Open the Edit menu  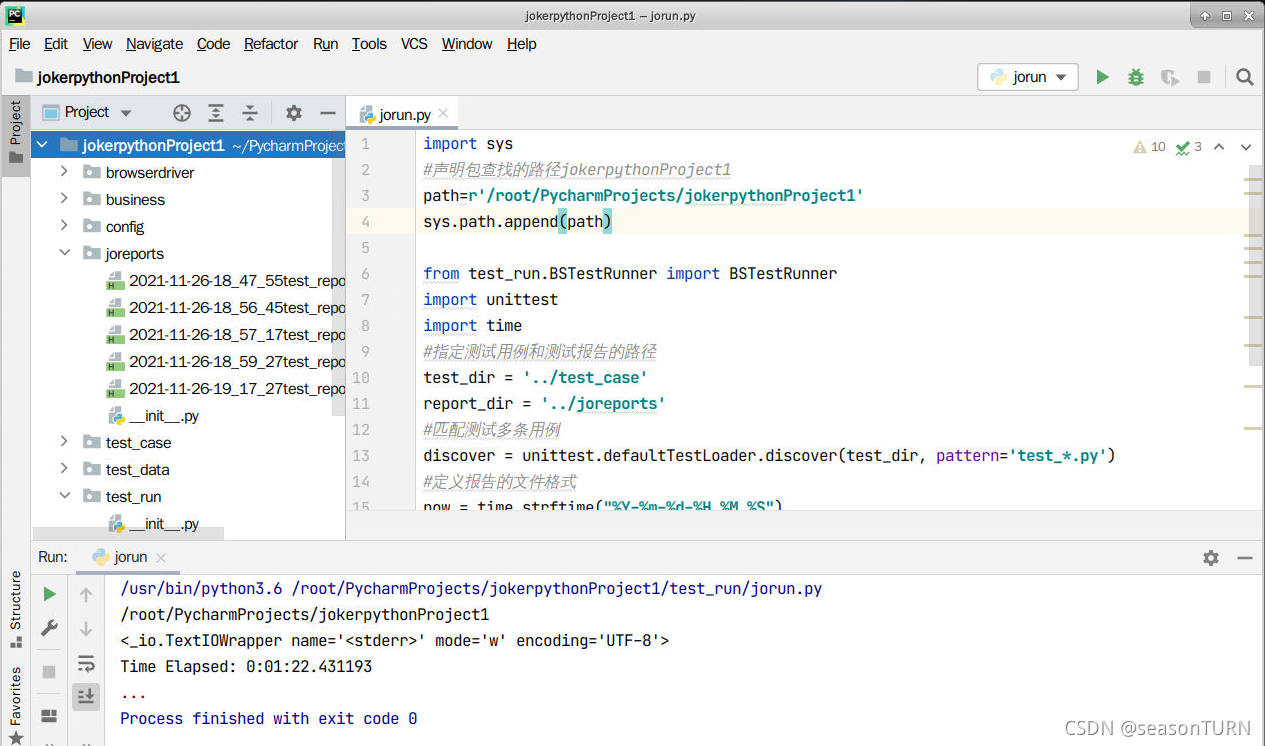click(x=56, y=44)
